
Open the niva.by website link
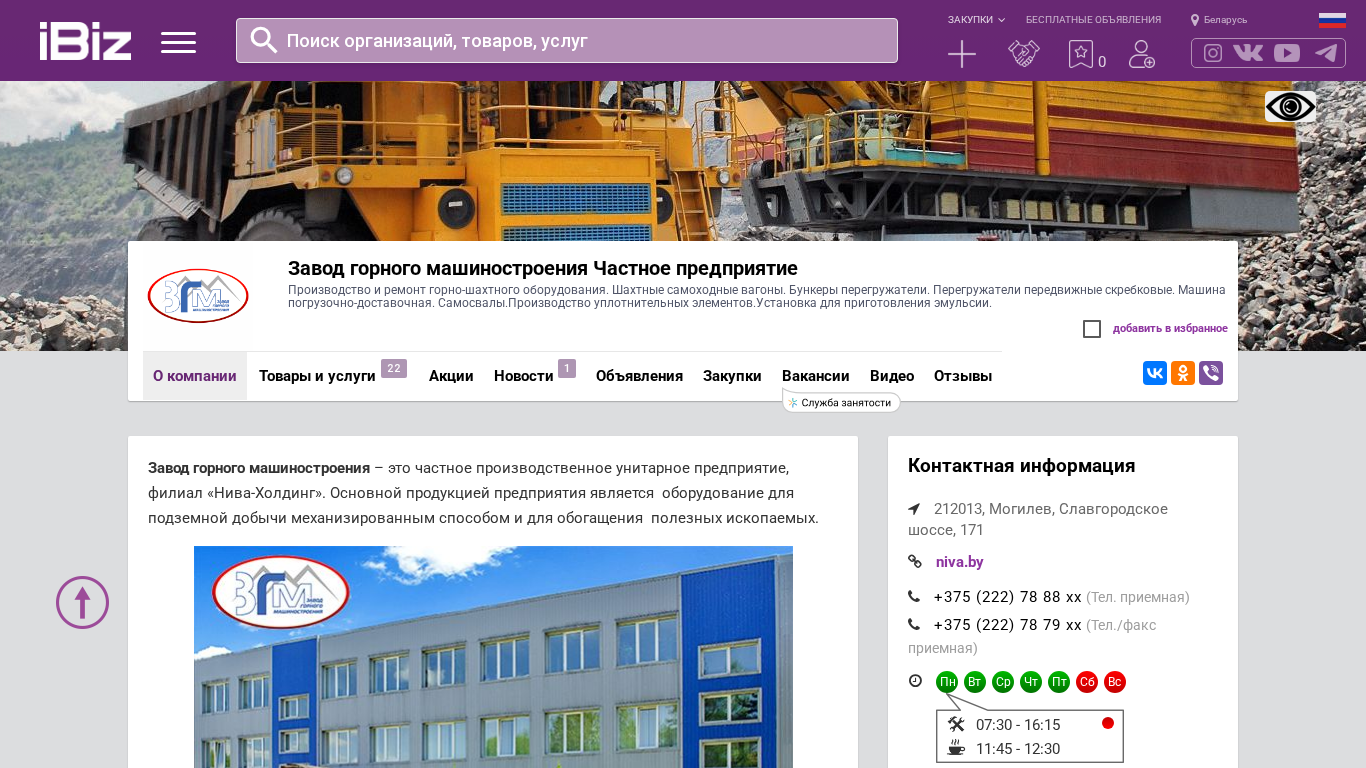(960, 562)
